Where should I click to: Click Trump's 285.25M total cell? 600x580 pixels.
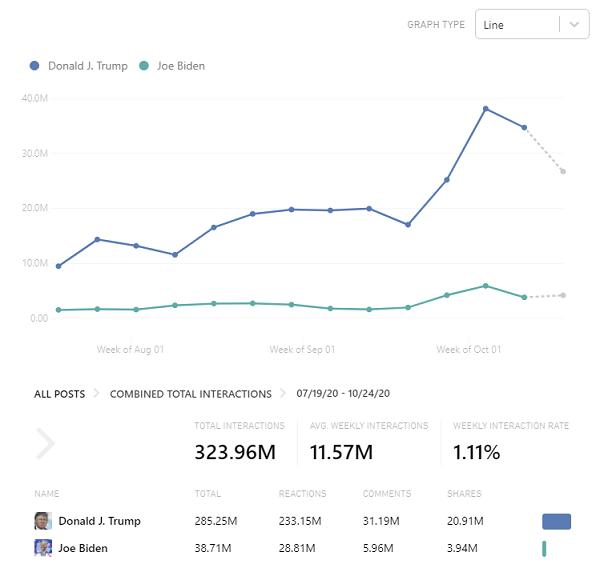point(216,521)
